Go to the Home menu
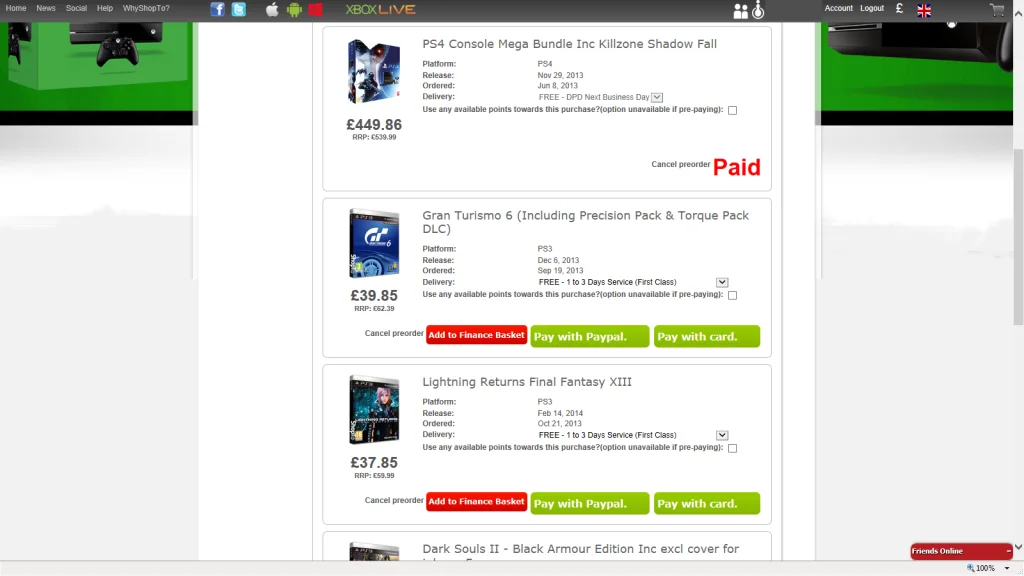1024x576 pixels. (x=16, y=8)
